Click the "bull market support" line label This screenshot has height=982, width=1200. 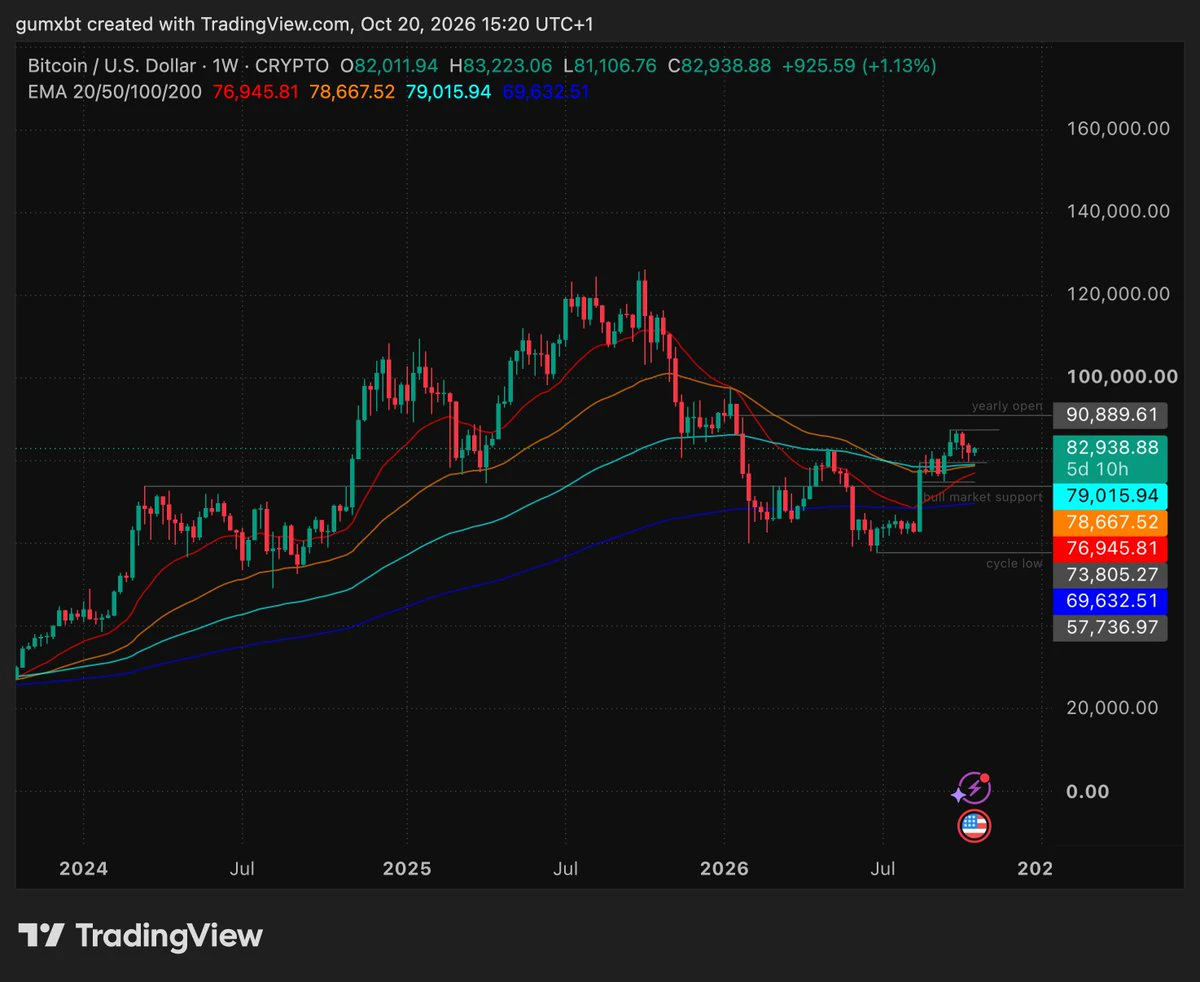(x=983, y=497)
